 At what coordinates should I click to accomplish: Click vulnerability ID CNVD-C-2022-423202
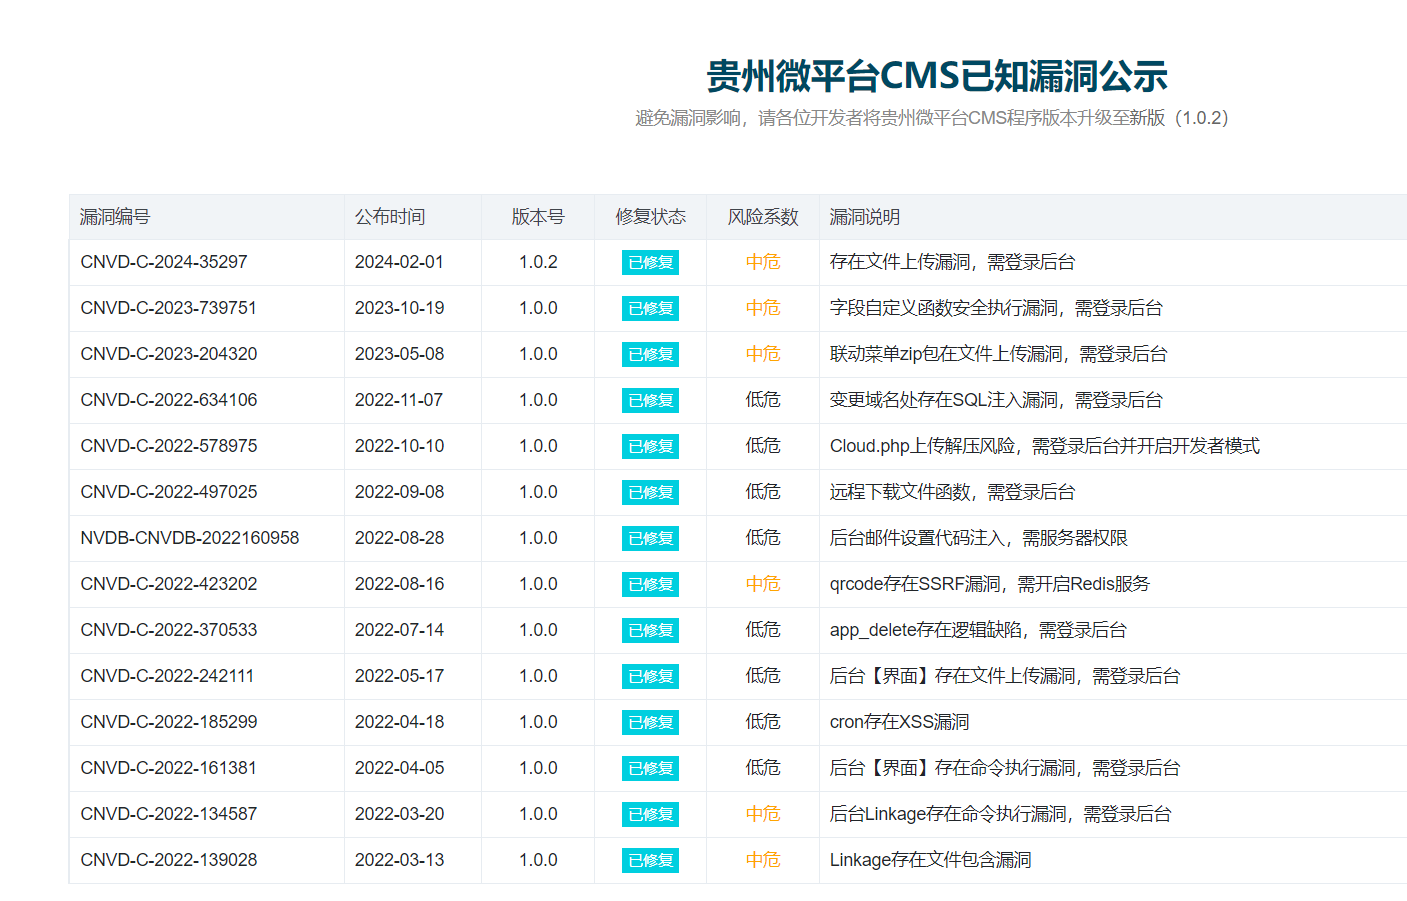[x=169, y=584]
